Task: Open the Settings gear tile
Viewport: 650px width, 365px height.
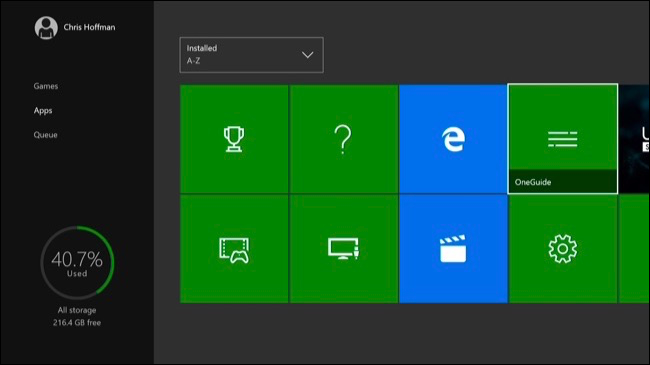Action: point(563,249)
